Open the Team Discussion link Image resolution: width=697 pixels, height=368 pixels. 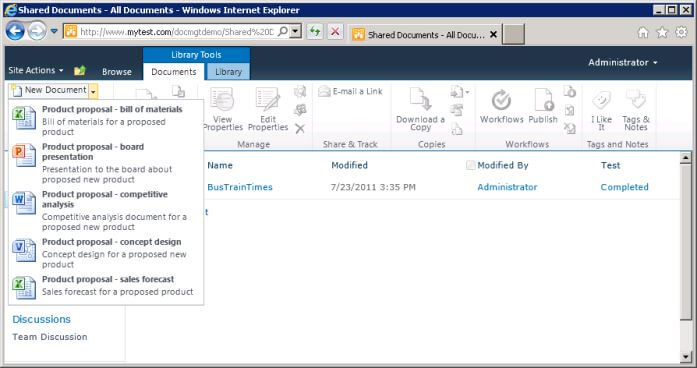point(50,337)
